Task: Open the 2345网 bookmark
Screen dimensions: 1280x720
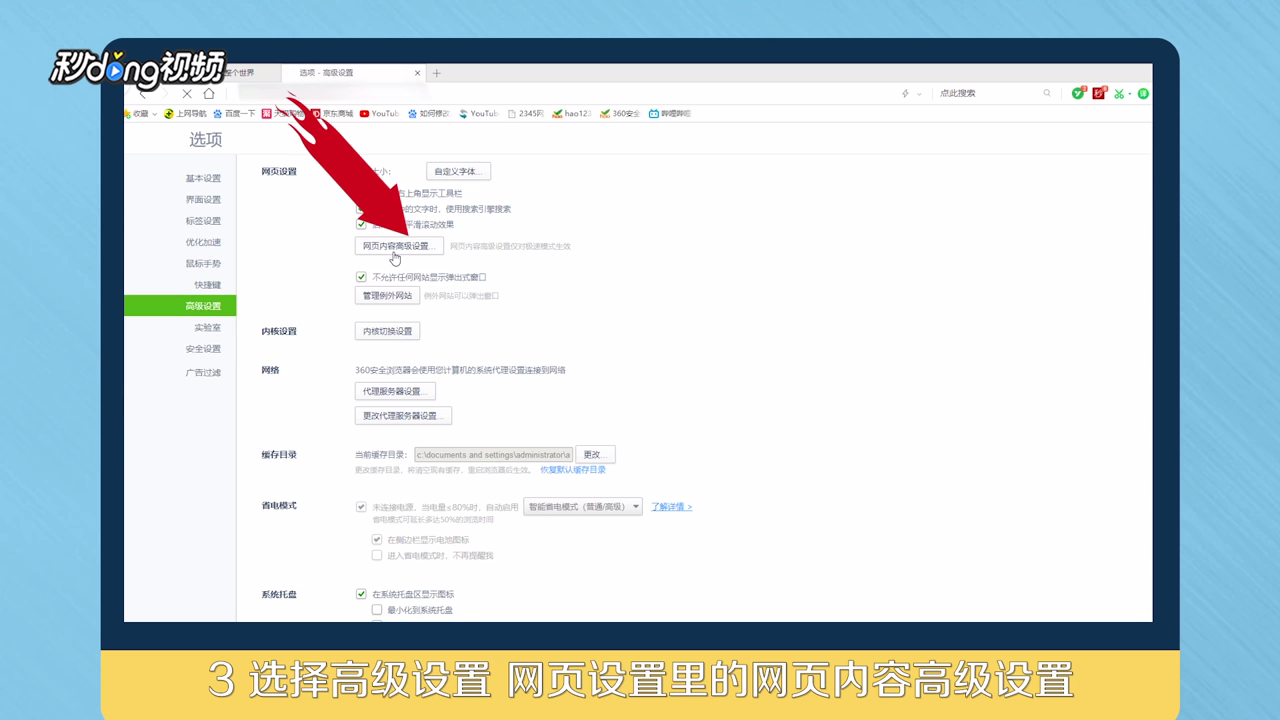Action: tap(526, 114)
